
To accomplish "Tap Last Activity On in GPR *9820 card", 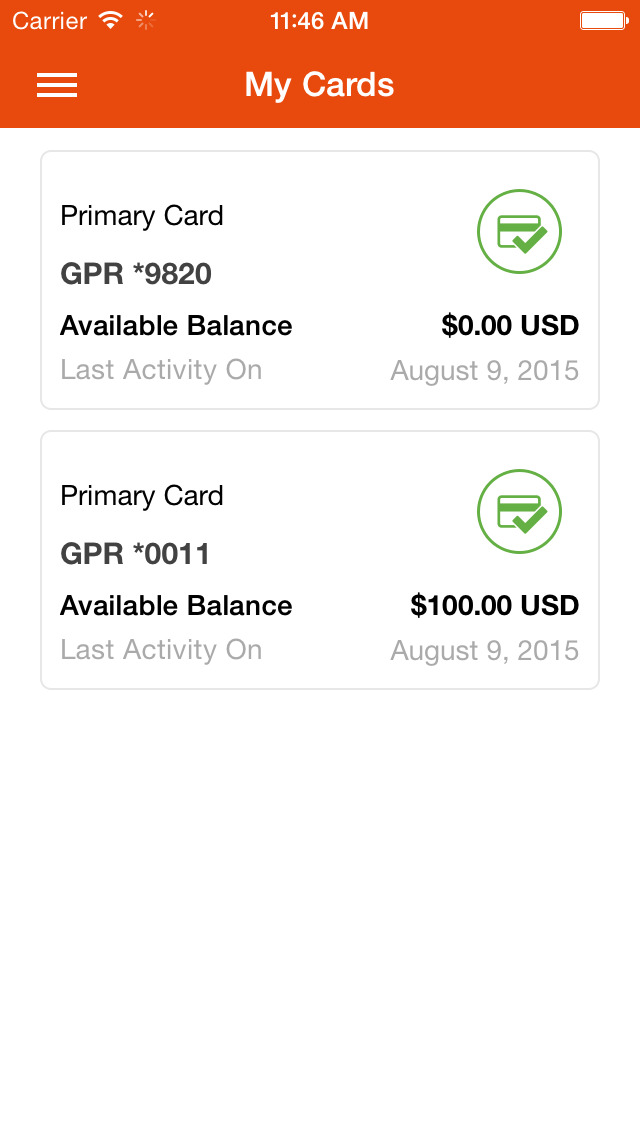I will point(161,370).
